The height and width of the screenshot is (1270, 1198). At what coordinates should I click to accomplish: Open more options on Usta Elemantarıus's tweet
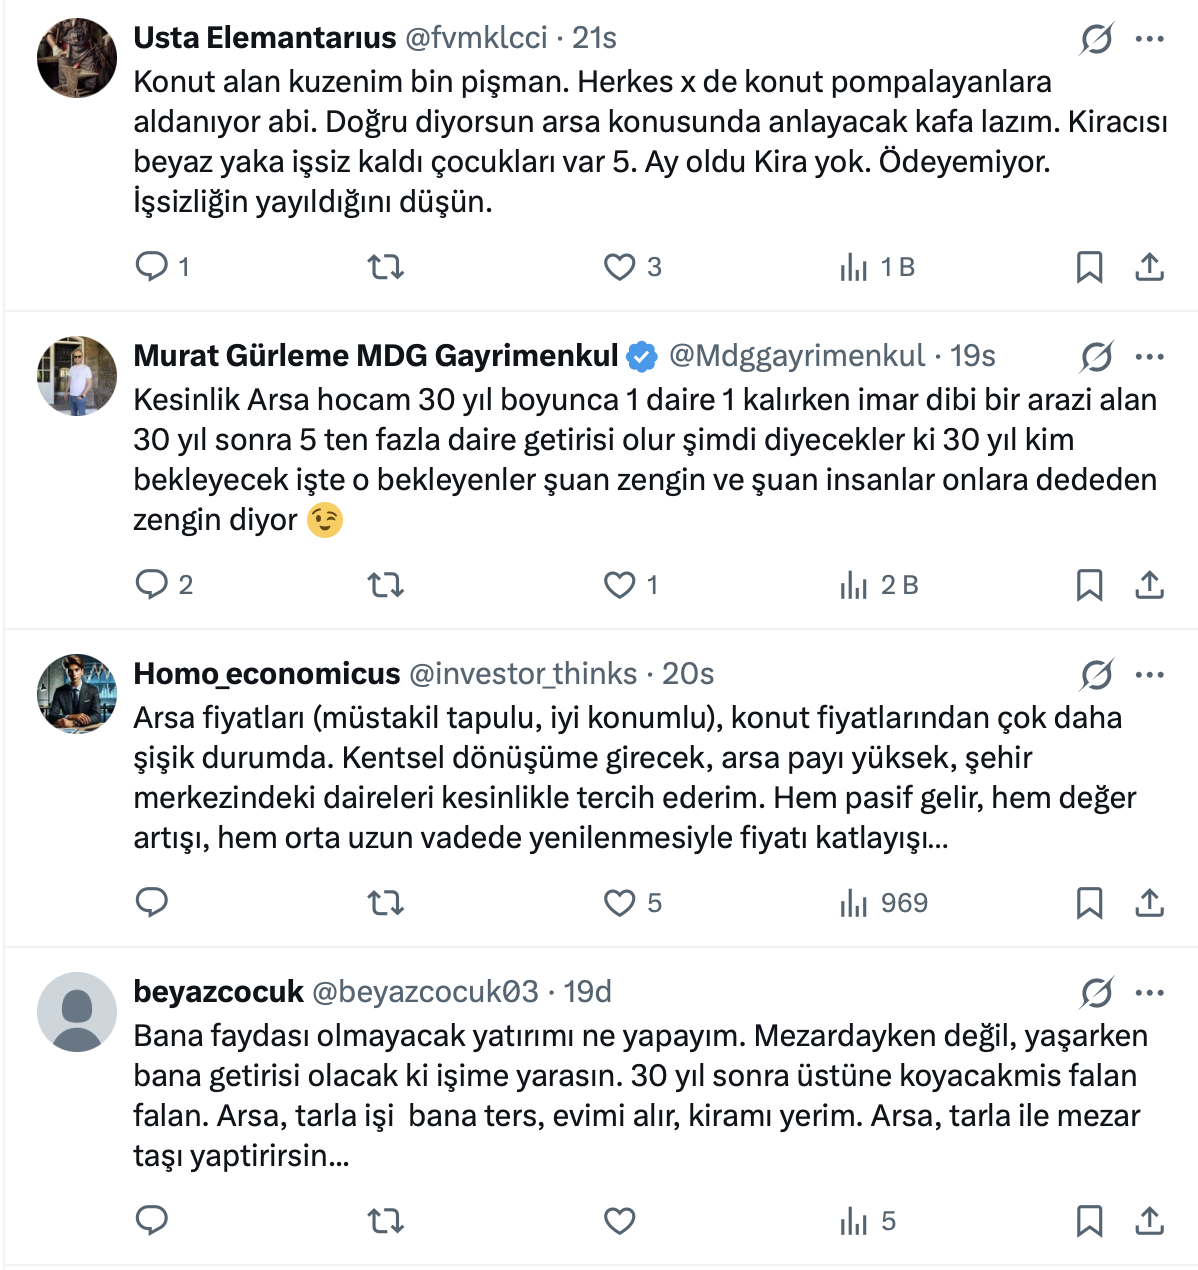click(x=1149, y=39)
